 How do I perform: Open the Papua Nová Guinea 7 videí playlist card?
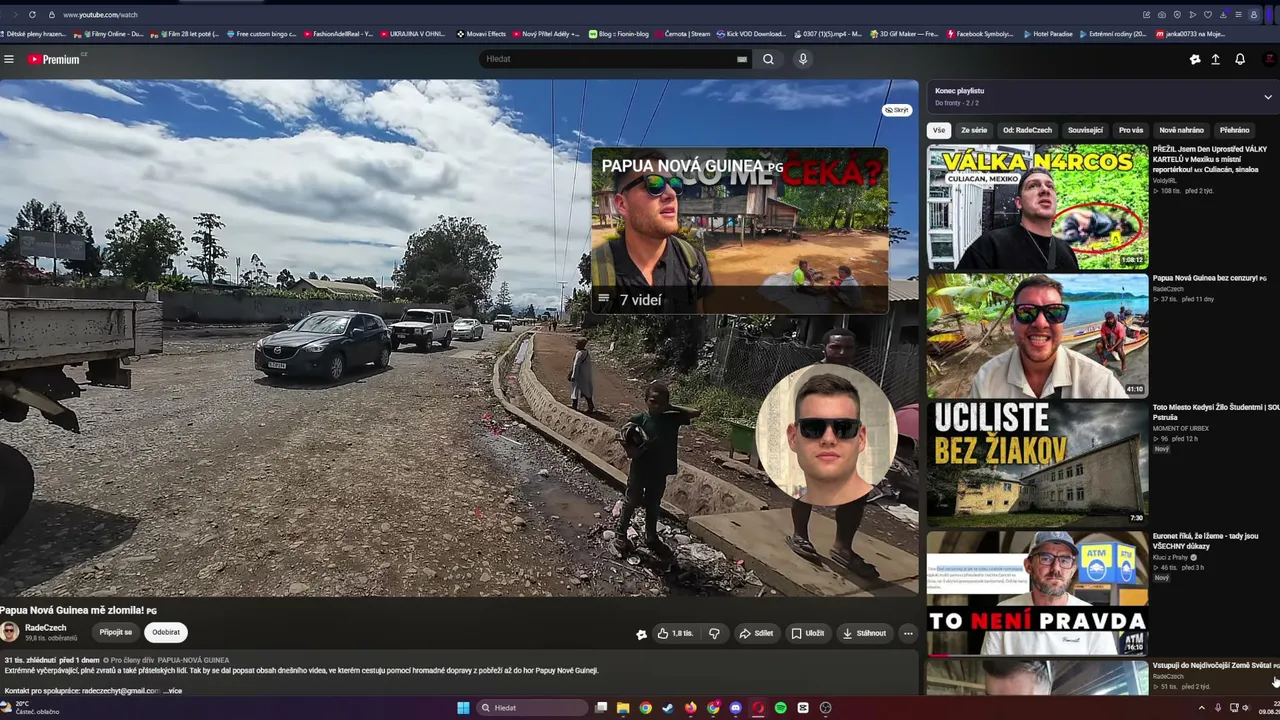739,231
